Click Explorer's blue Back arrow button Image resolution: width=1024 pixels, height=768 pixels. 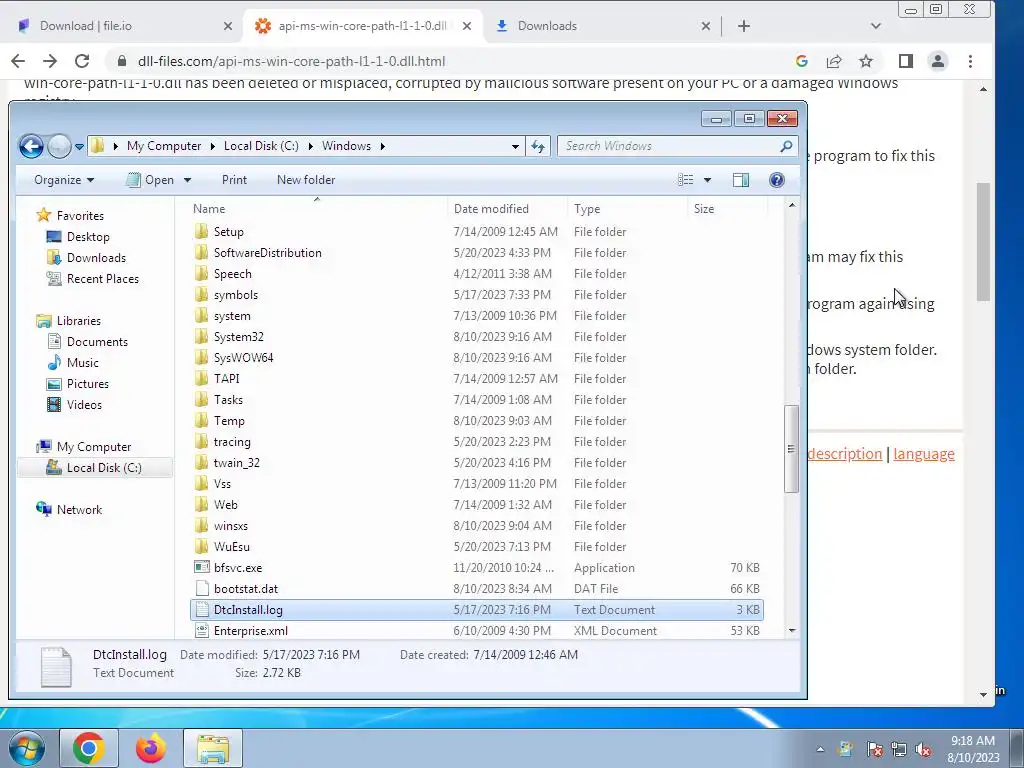coord(31,146)
